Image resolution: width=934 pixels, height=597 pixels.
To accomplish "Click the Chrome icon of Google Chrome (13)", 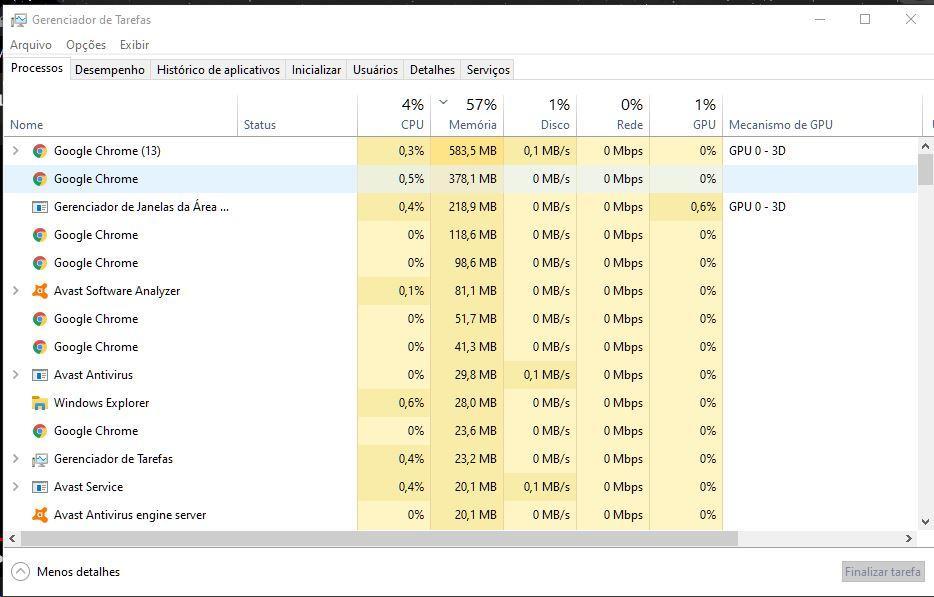I will point(40,151).
